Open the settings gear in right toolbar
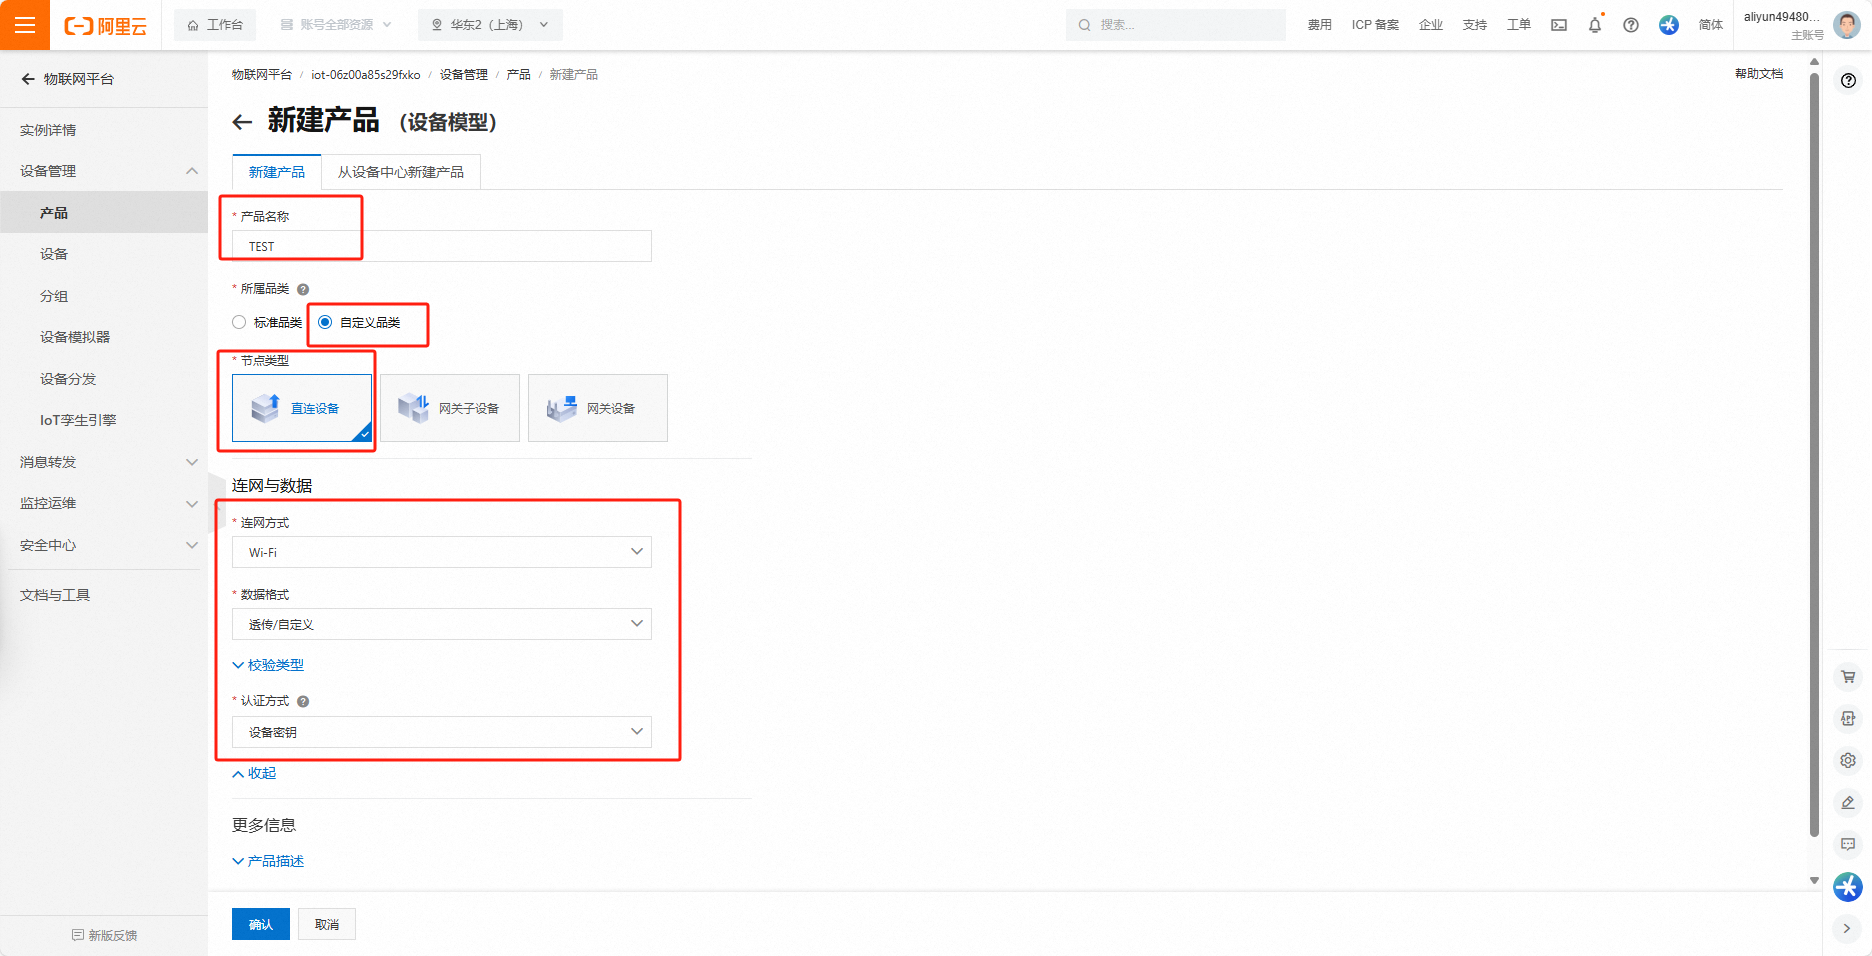1872x956 pixels. click(x=1848, y=760)
